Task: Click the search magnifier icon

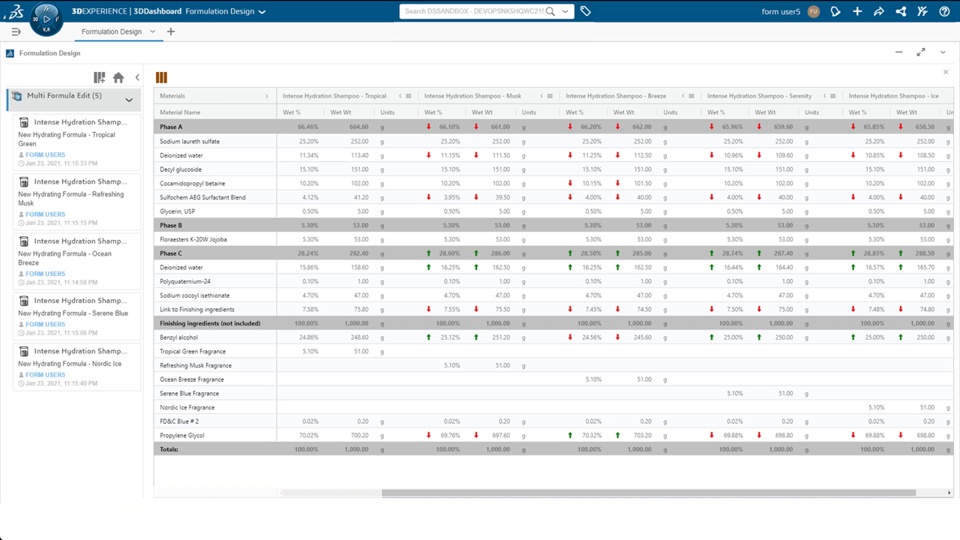Action: click(x=550, y=11)
